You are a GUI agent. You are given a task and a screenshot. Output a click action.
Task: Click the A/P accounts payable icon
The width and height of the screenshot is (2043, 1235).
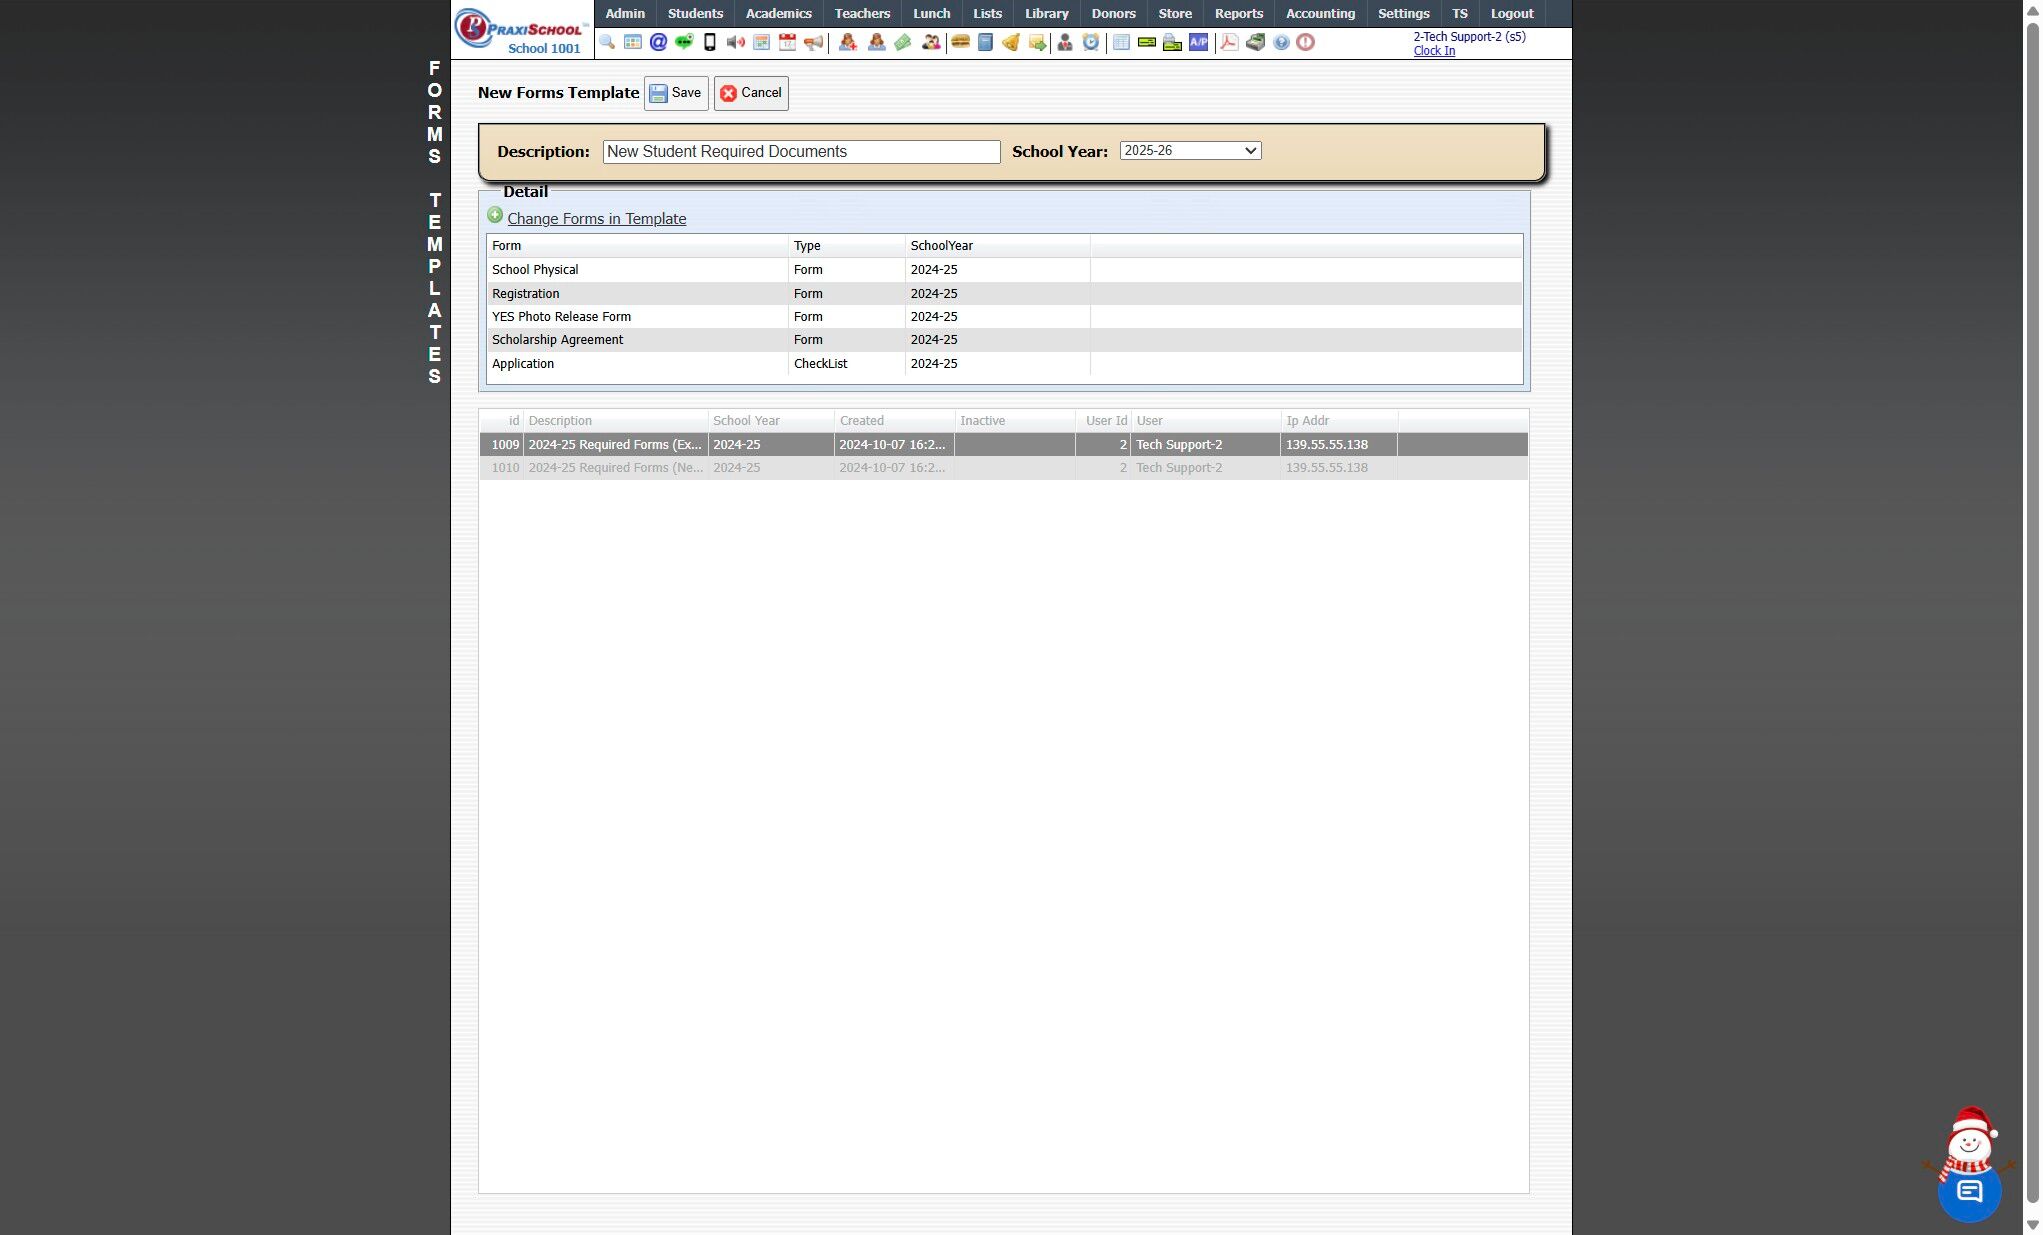(x=1198, y=42)
